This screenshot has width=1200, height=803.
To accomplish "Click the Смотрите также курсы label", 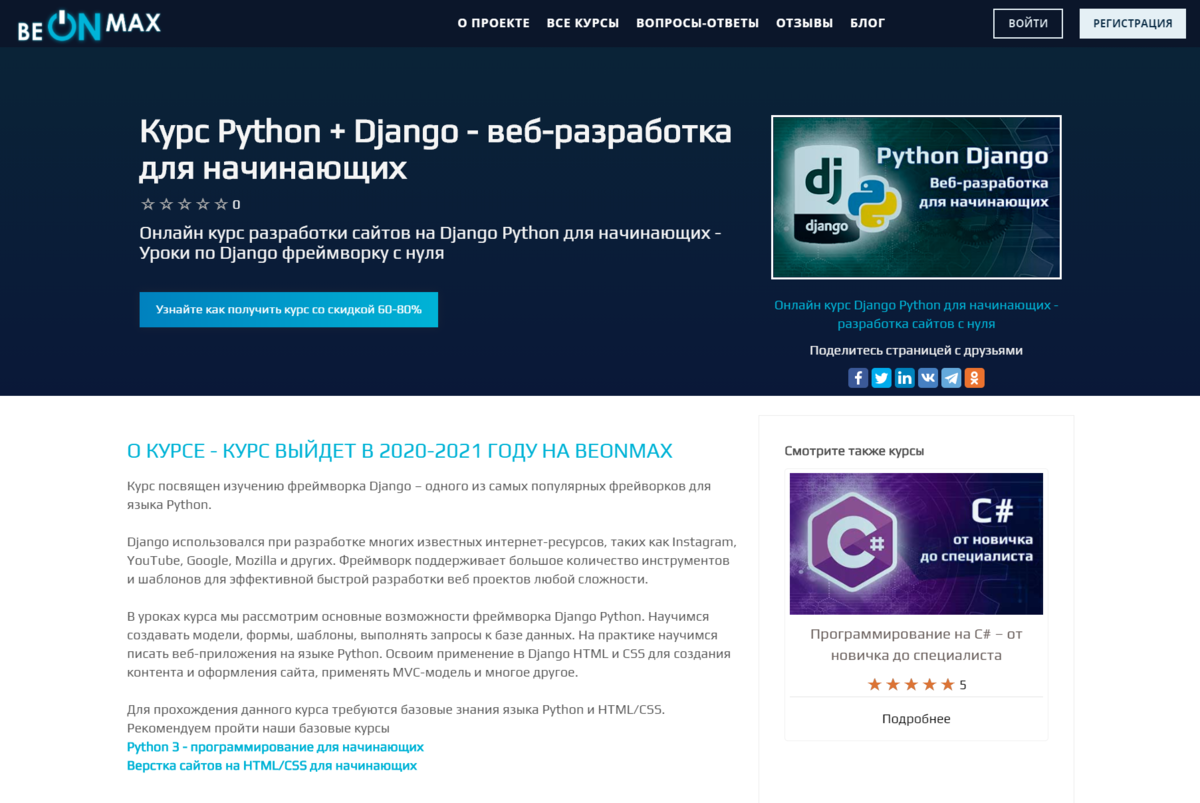I will pyautogui.click(x=854, y=451).
